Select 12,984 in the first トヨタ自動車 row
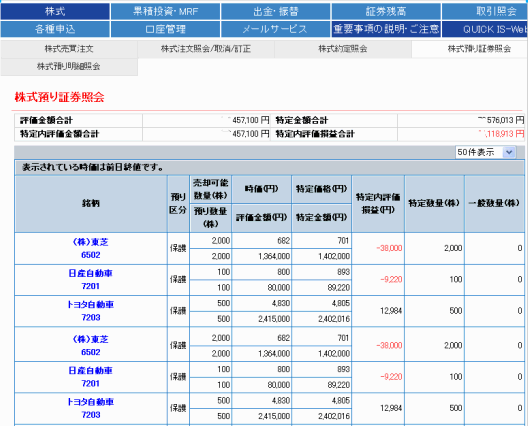The image size is (528, 426). (391, 311)
